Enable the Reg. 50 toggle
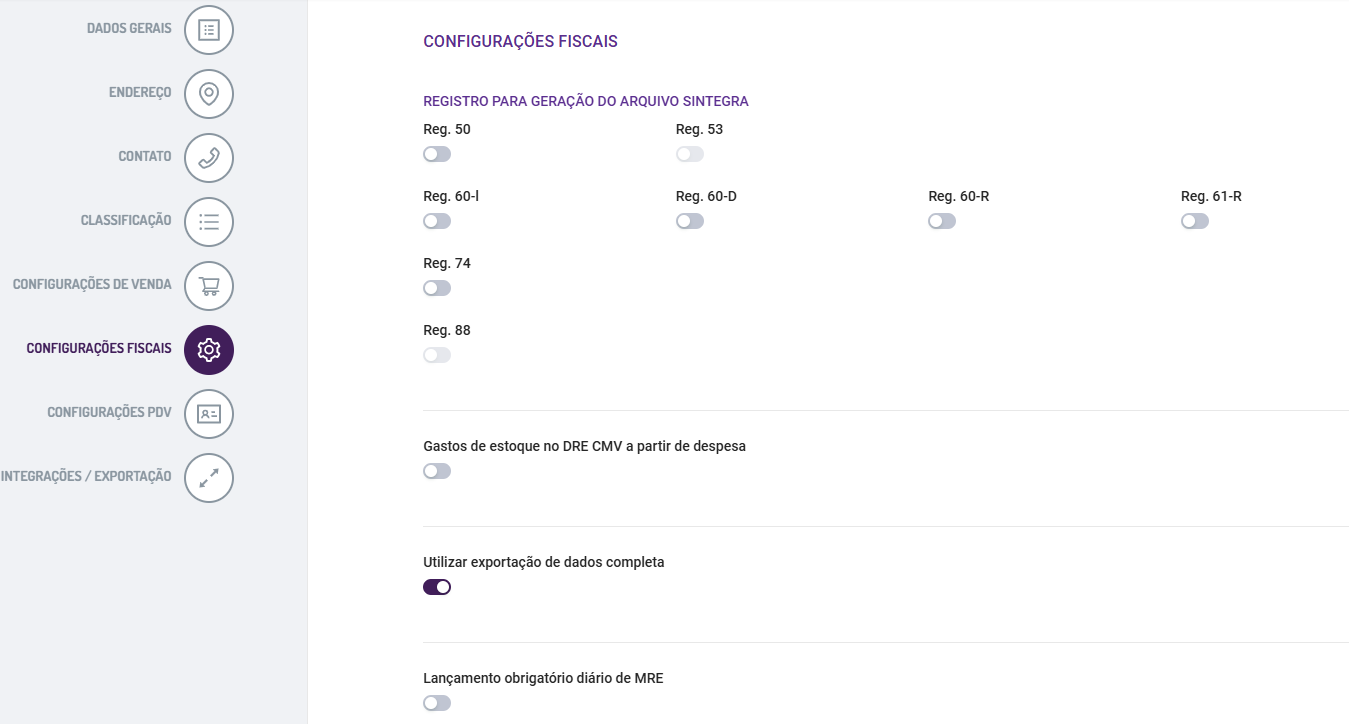 437,154
